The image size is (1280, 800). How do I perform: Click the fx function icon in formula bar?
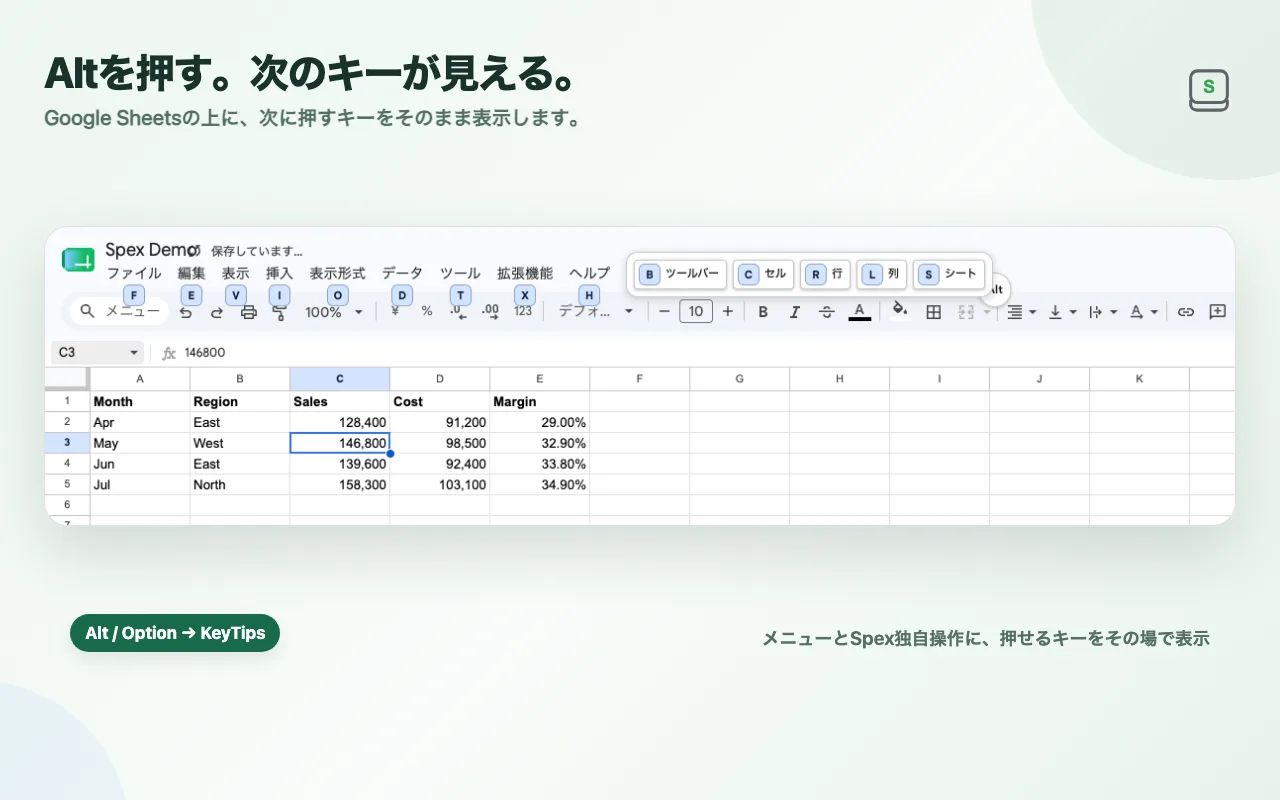169,353
